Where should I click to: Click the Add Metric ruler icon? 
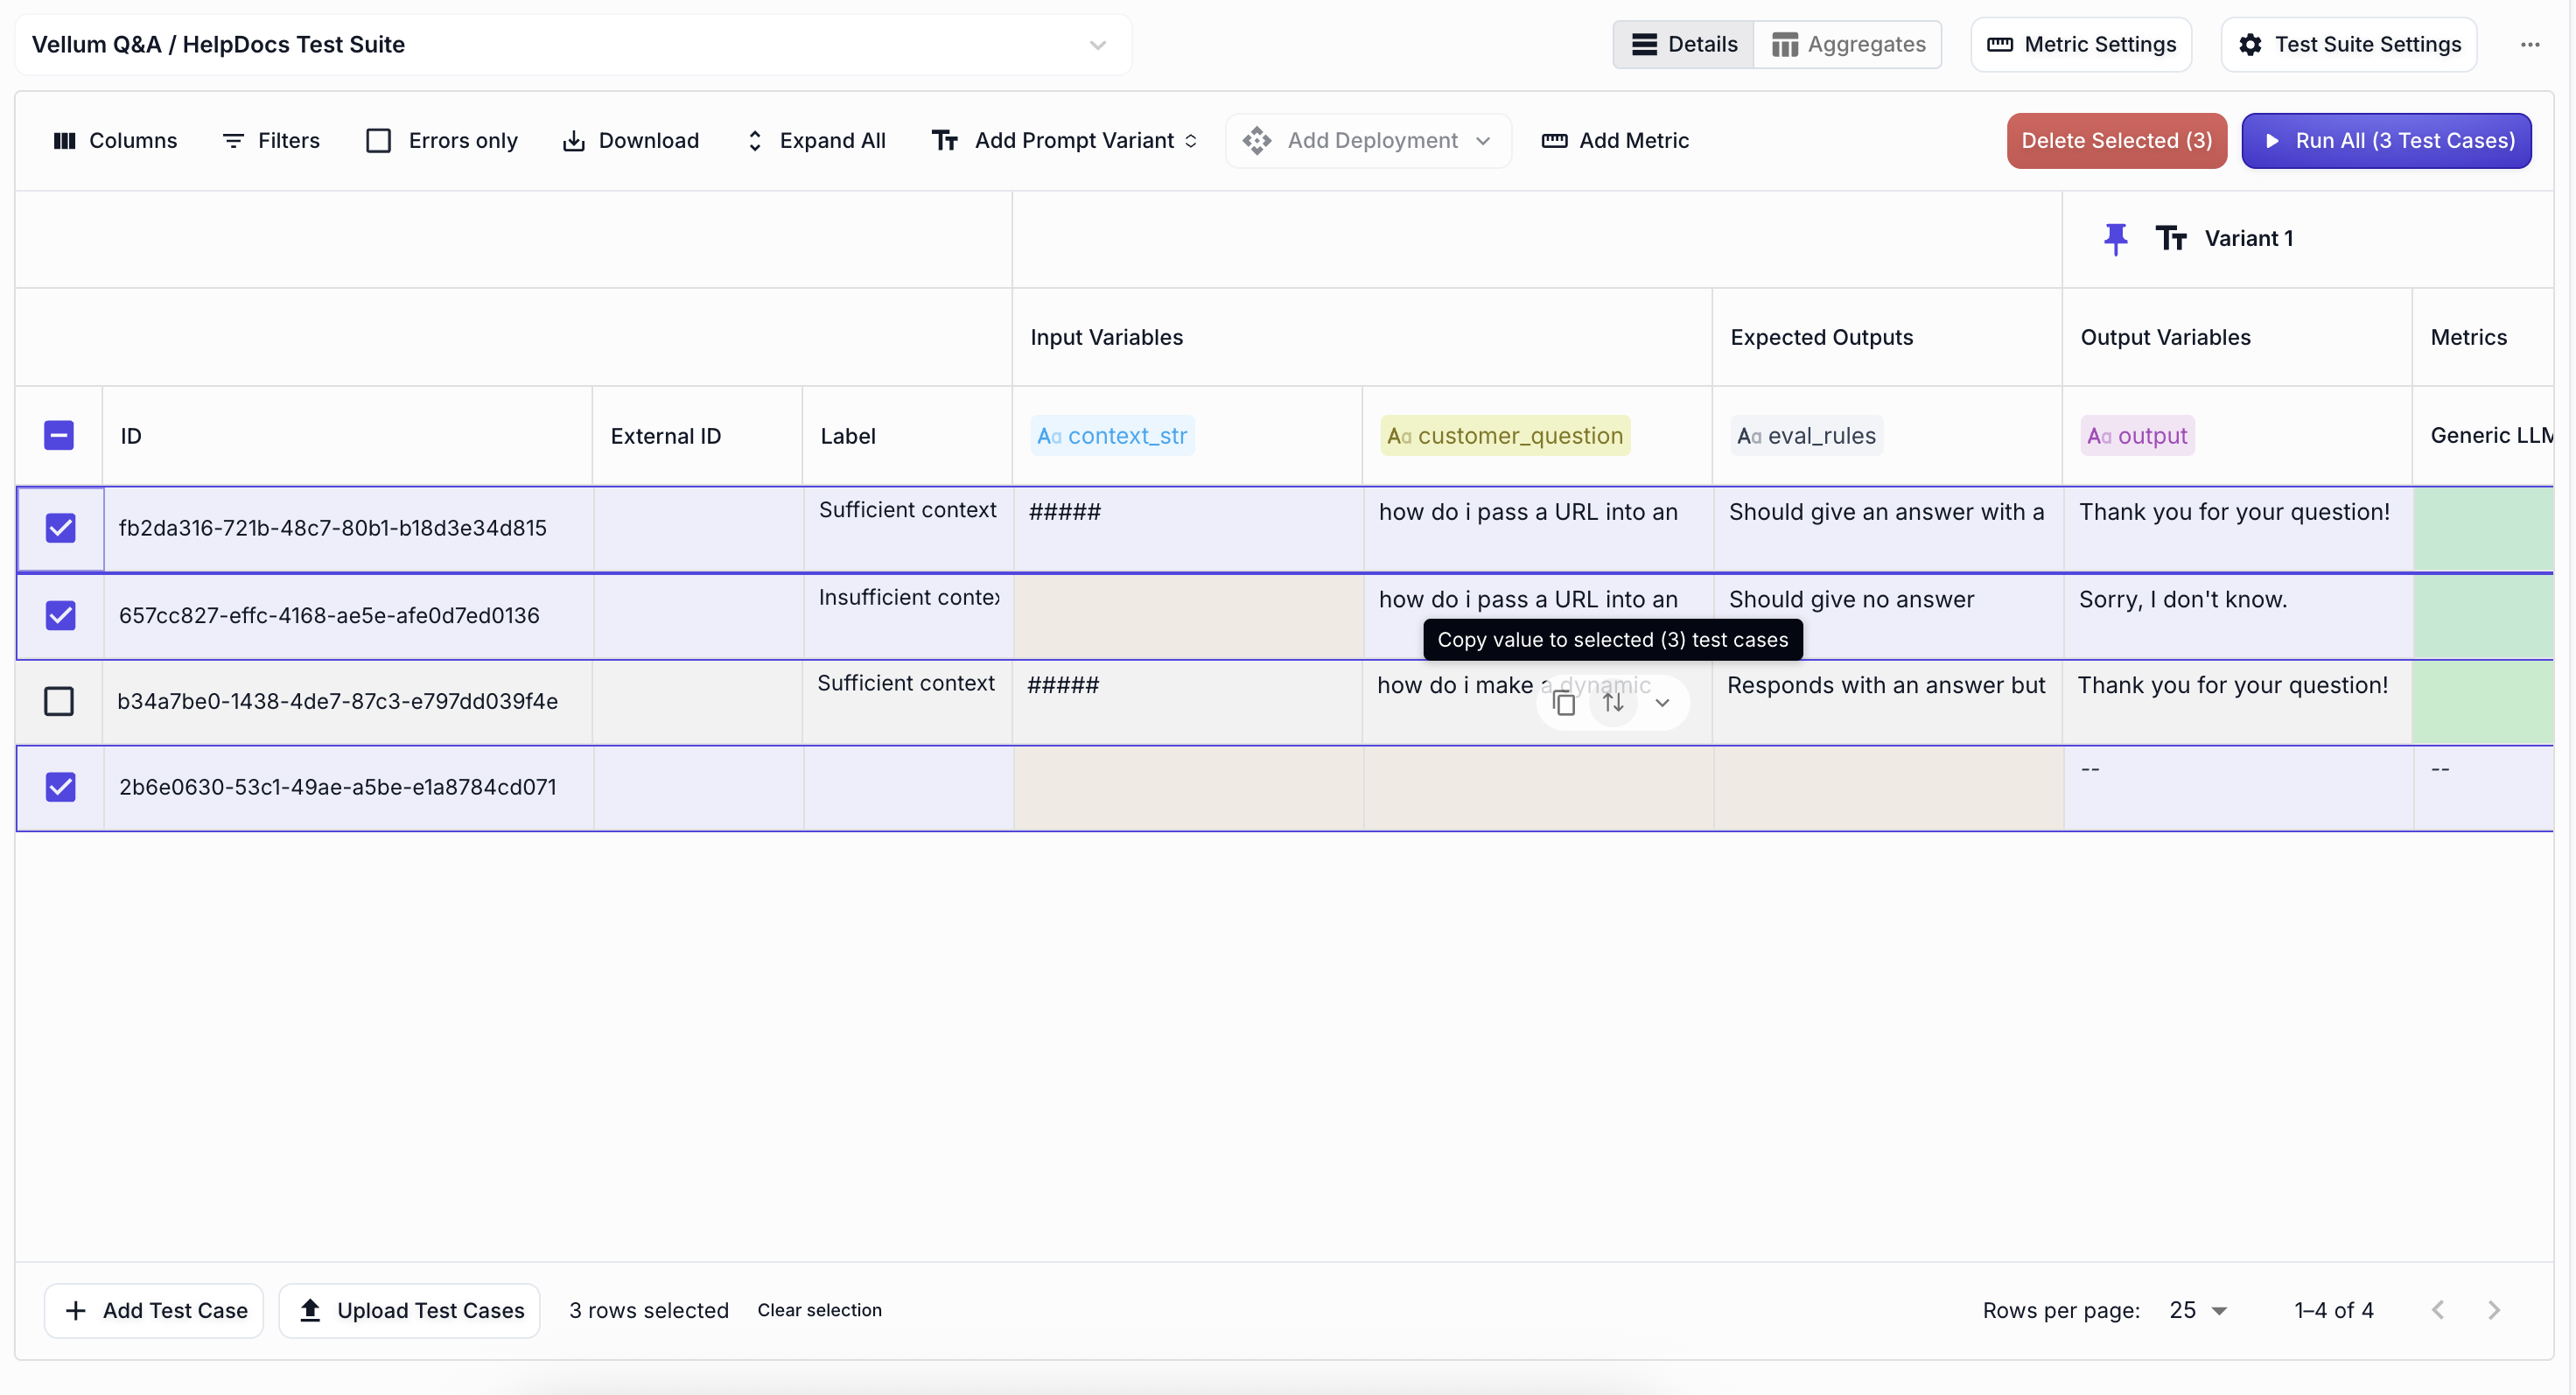tap(1554, 141)
